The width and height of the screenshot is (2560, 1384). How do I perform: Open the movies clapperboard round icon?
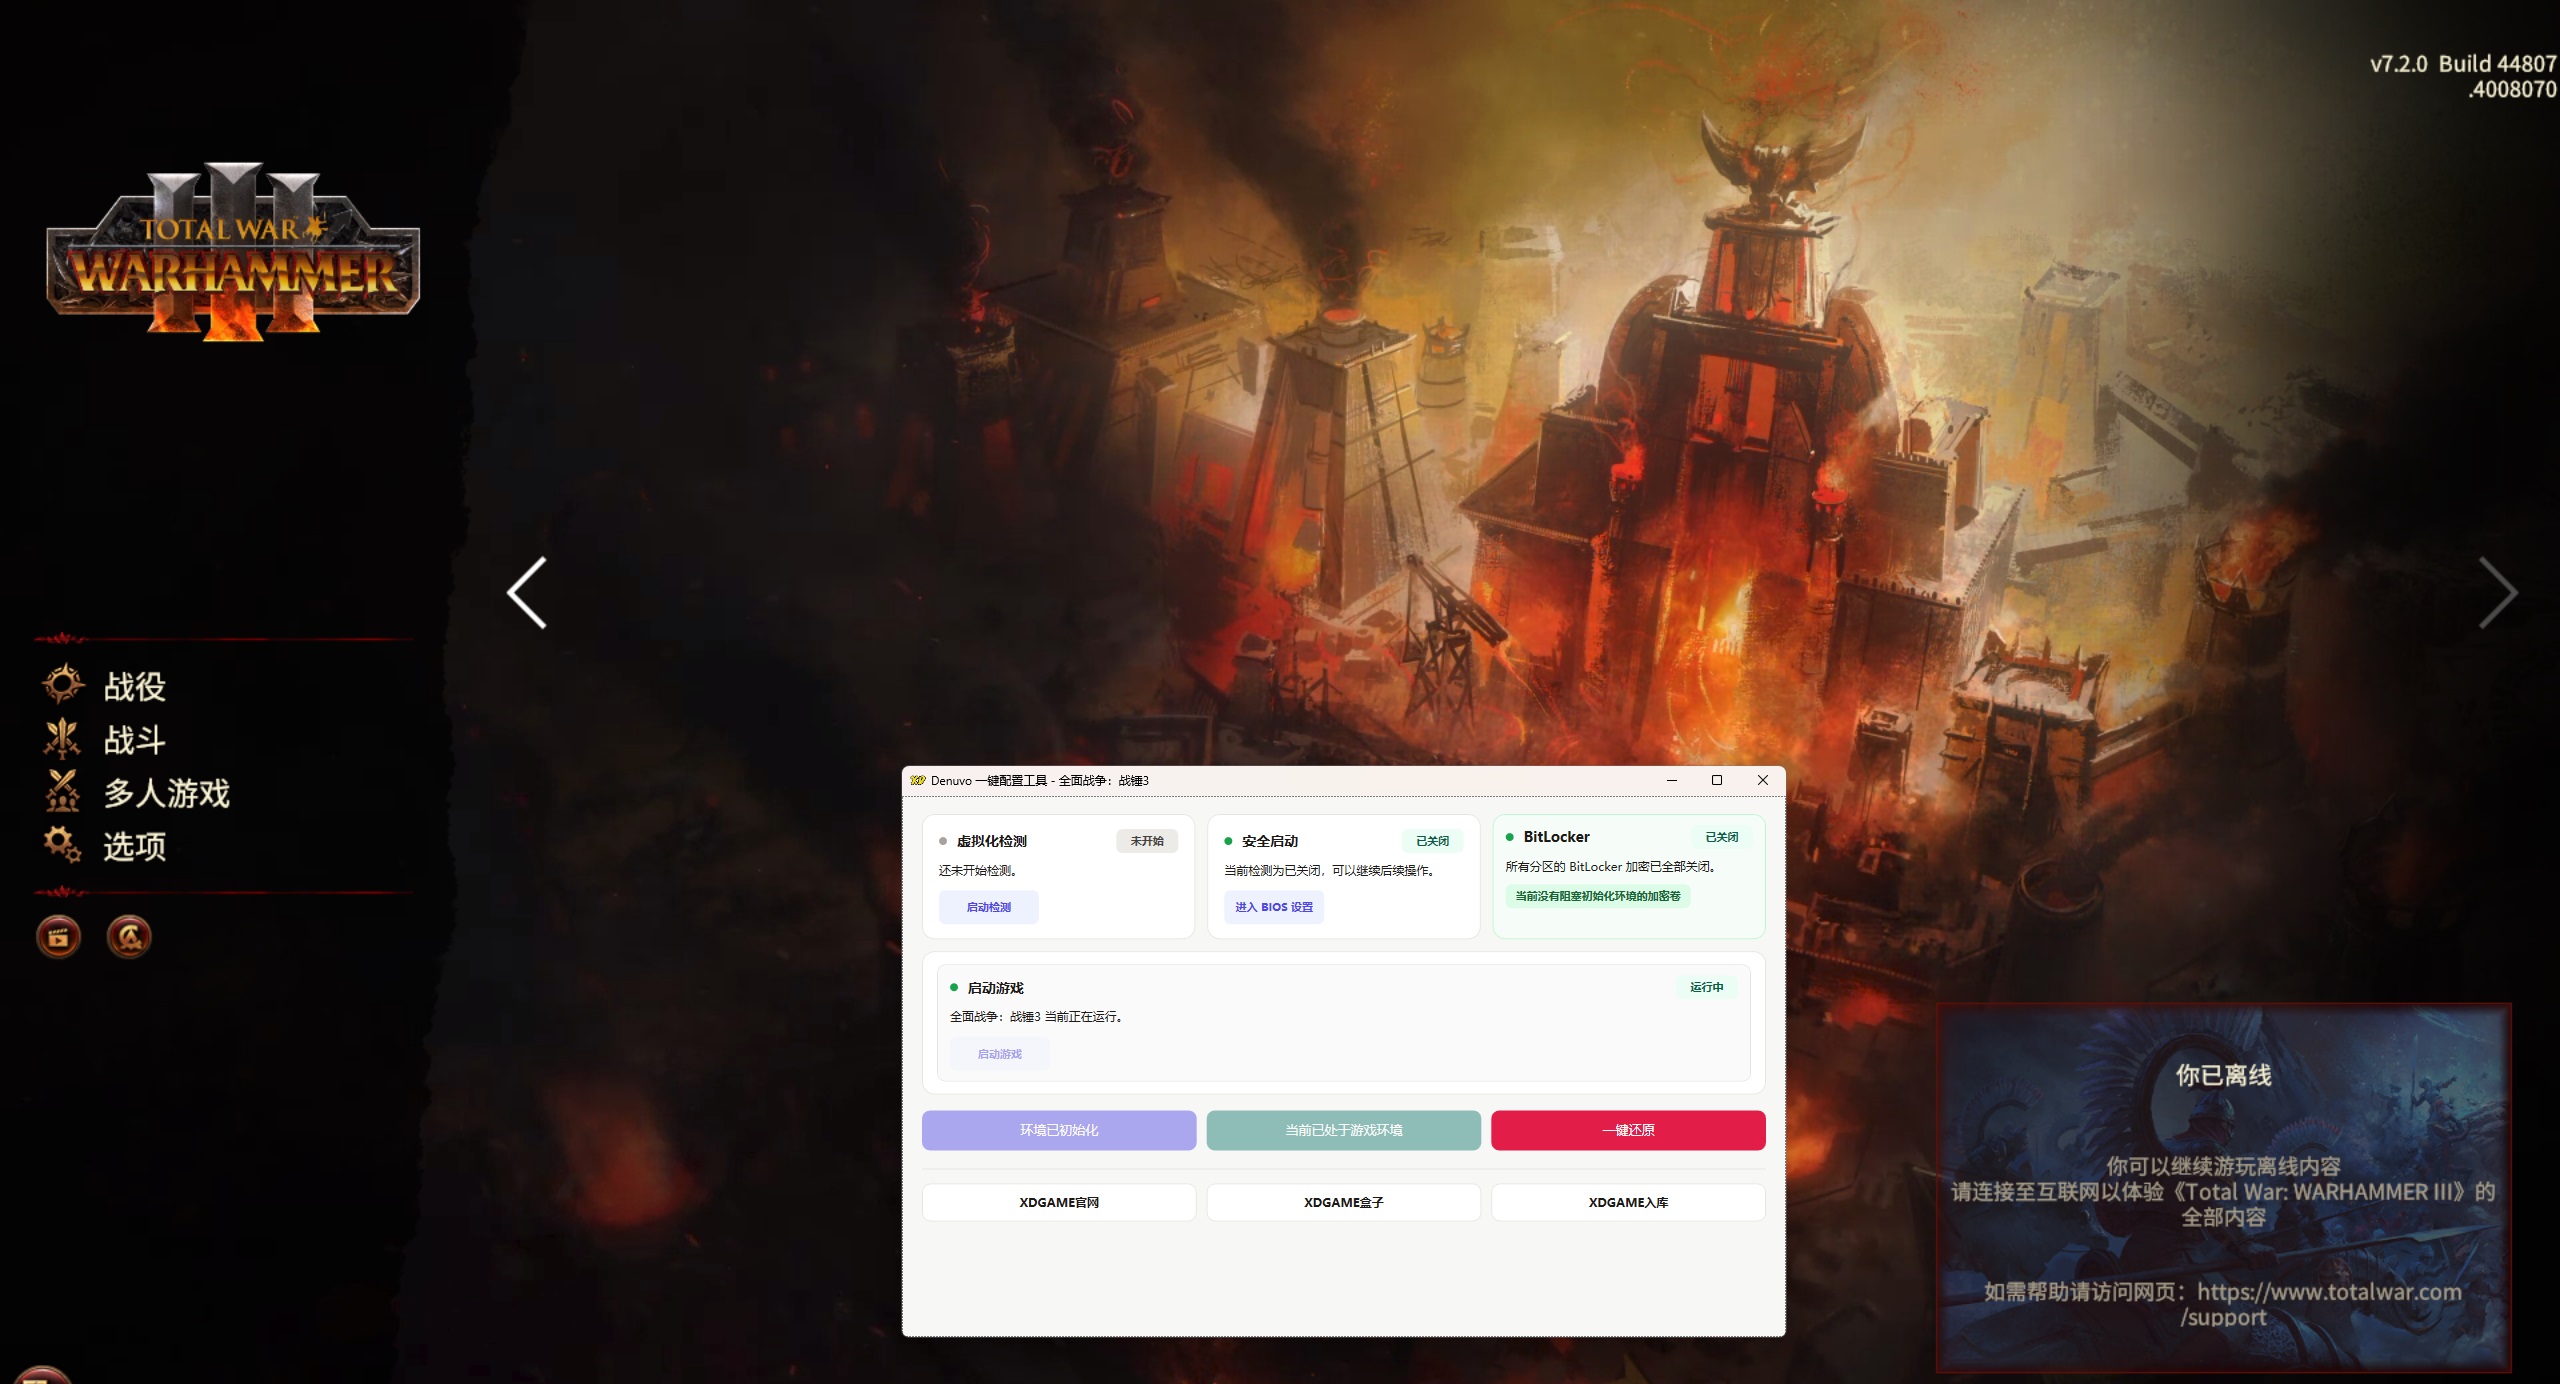[x=58, y=937]
